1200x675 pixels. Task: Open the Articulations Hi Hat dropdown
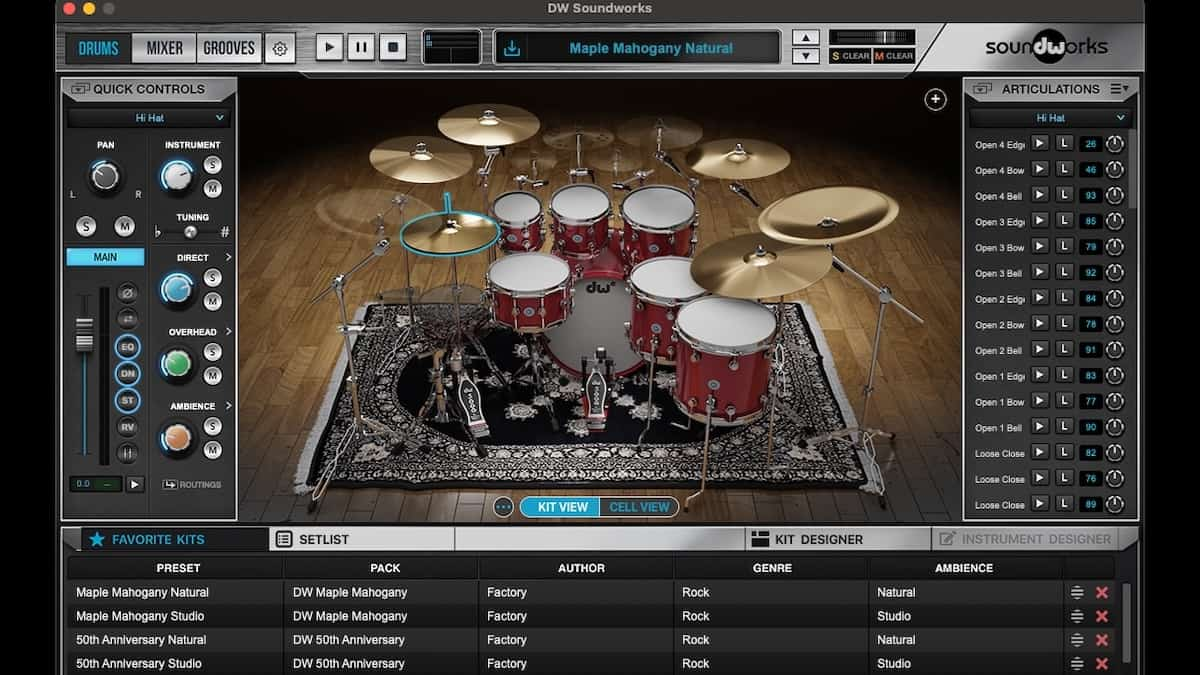click(x=1051, y=118)
